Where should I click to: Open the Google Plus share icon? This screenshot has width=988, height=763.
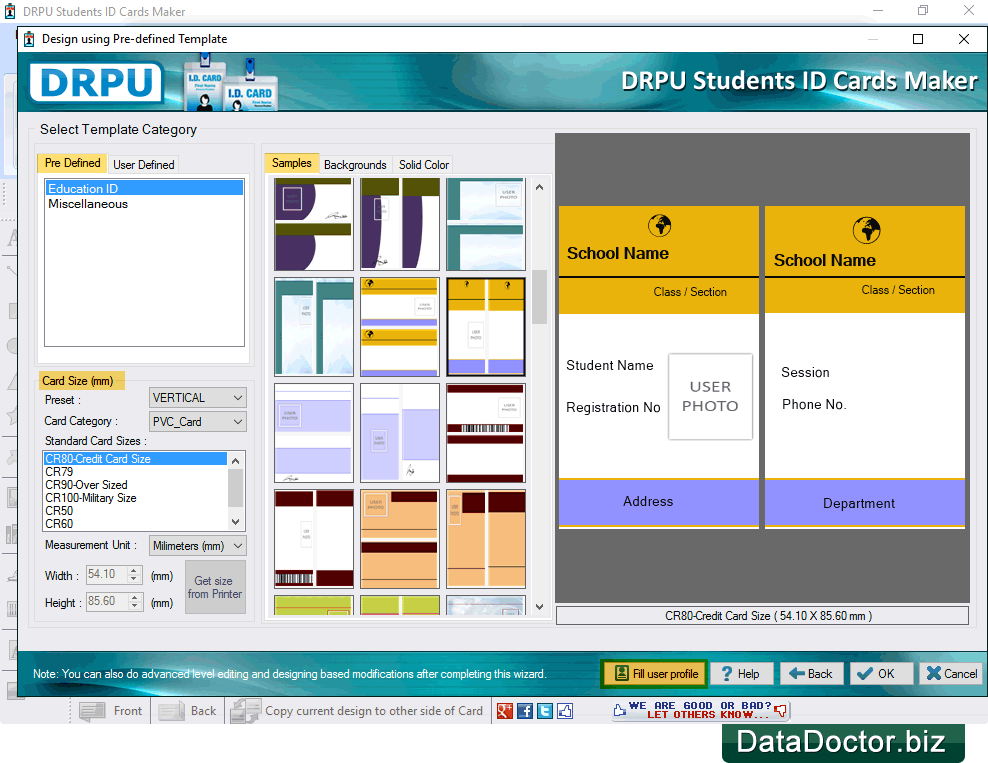click(505, 711)
